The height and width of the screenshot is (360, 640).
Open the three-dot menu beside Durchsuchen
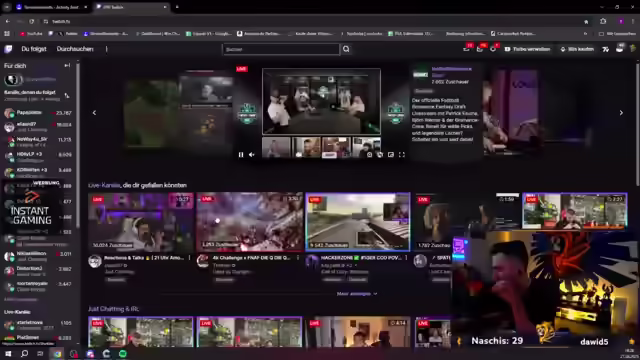coord(107,49)
